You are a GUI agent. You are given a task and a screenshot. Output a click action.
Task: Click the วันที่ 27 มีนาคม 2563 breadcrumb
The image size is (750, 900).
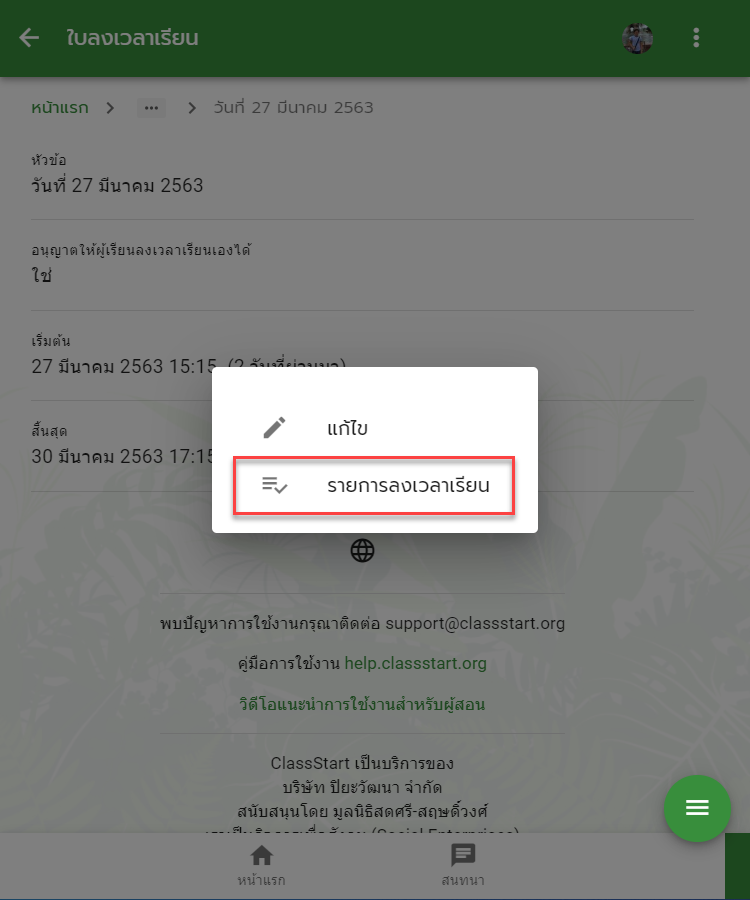[293, 108]
